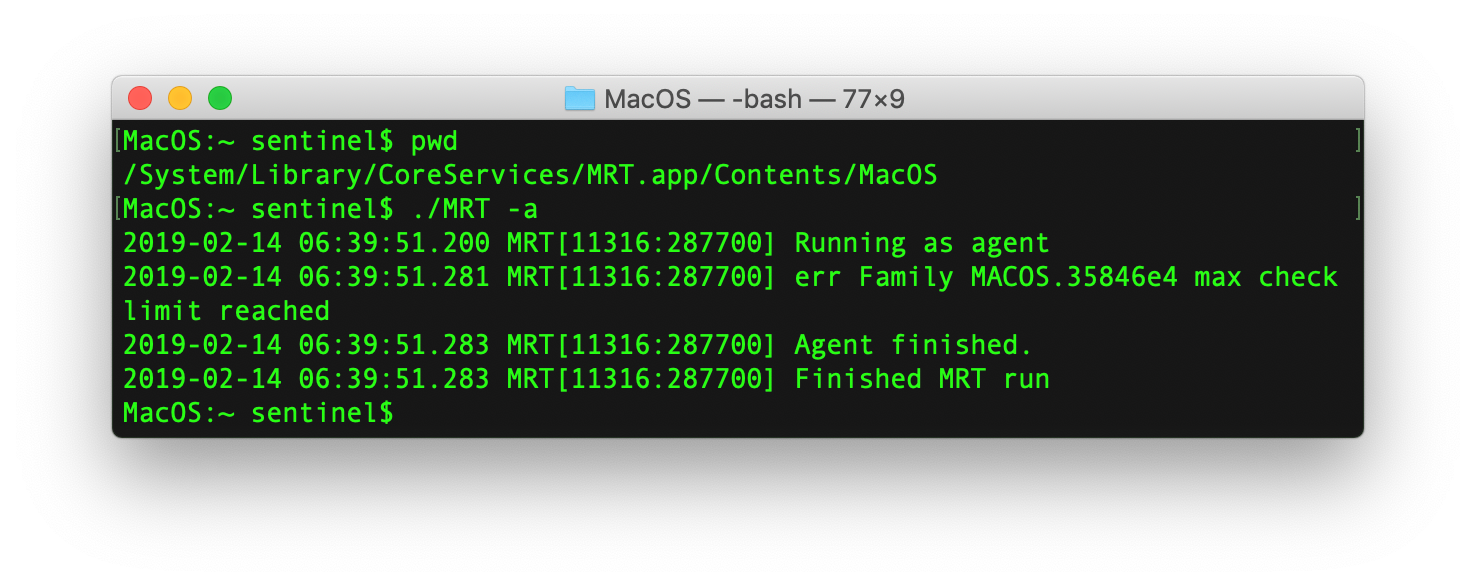
Task: Click the folder proxy icon in title bar
Action: [579, 98]
